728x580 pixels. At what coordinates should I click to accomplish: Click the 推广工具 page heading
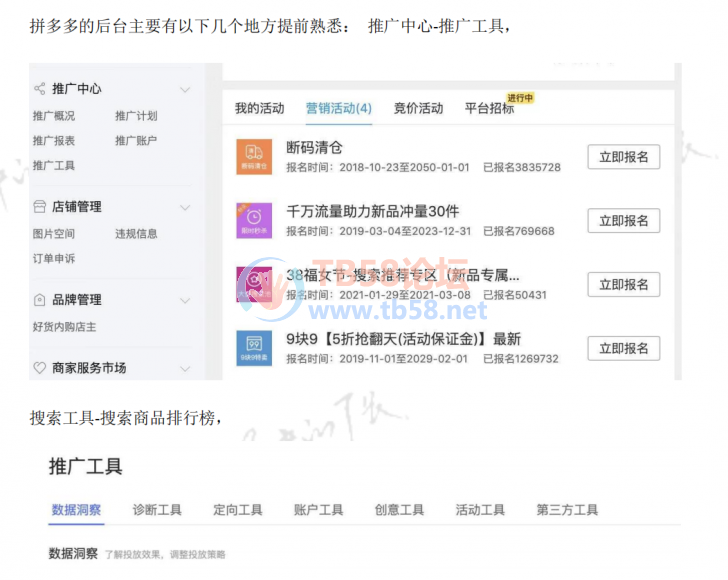(86, 466)
